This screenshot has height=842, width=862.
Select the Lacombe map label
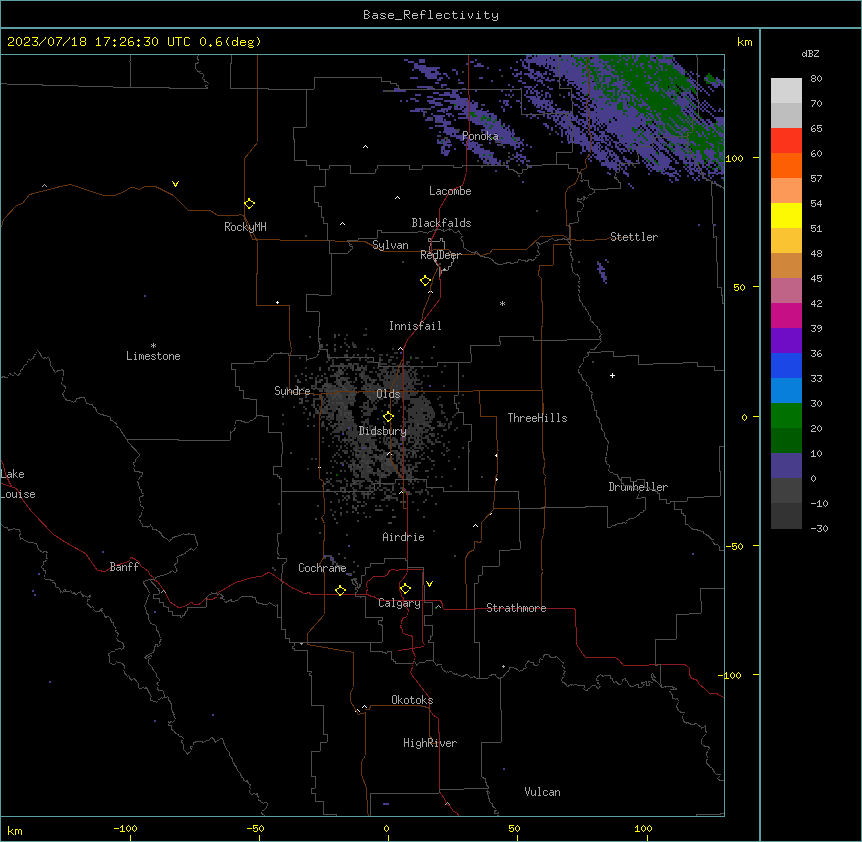tap(450, 191)
